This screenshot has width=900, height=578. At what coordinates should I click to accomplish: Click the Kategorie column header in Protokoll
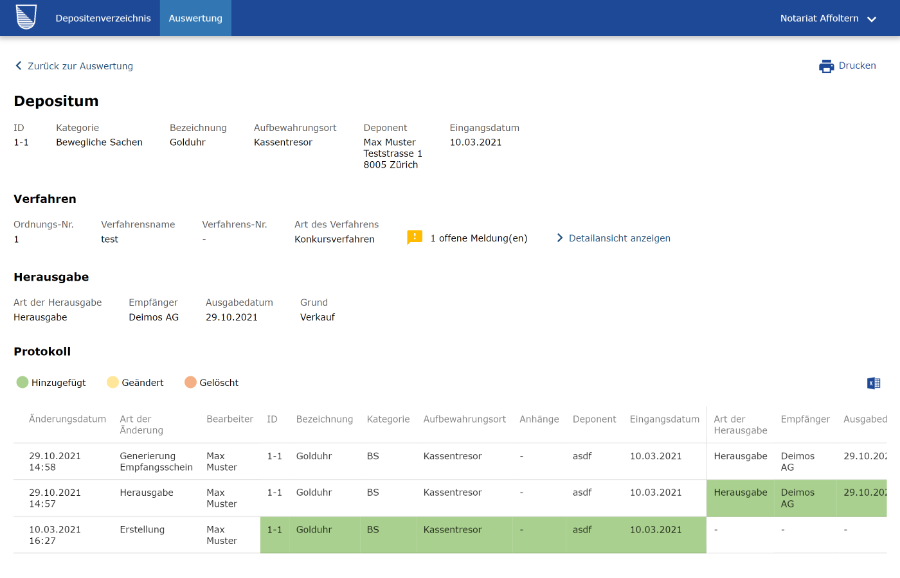388,419
